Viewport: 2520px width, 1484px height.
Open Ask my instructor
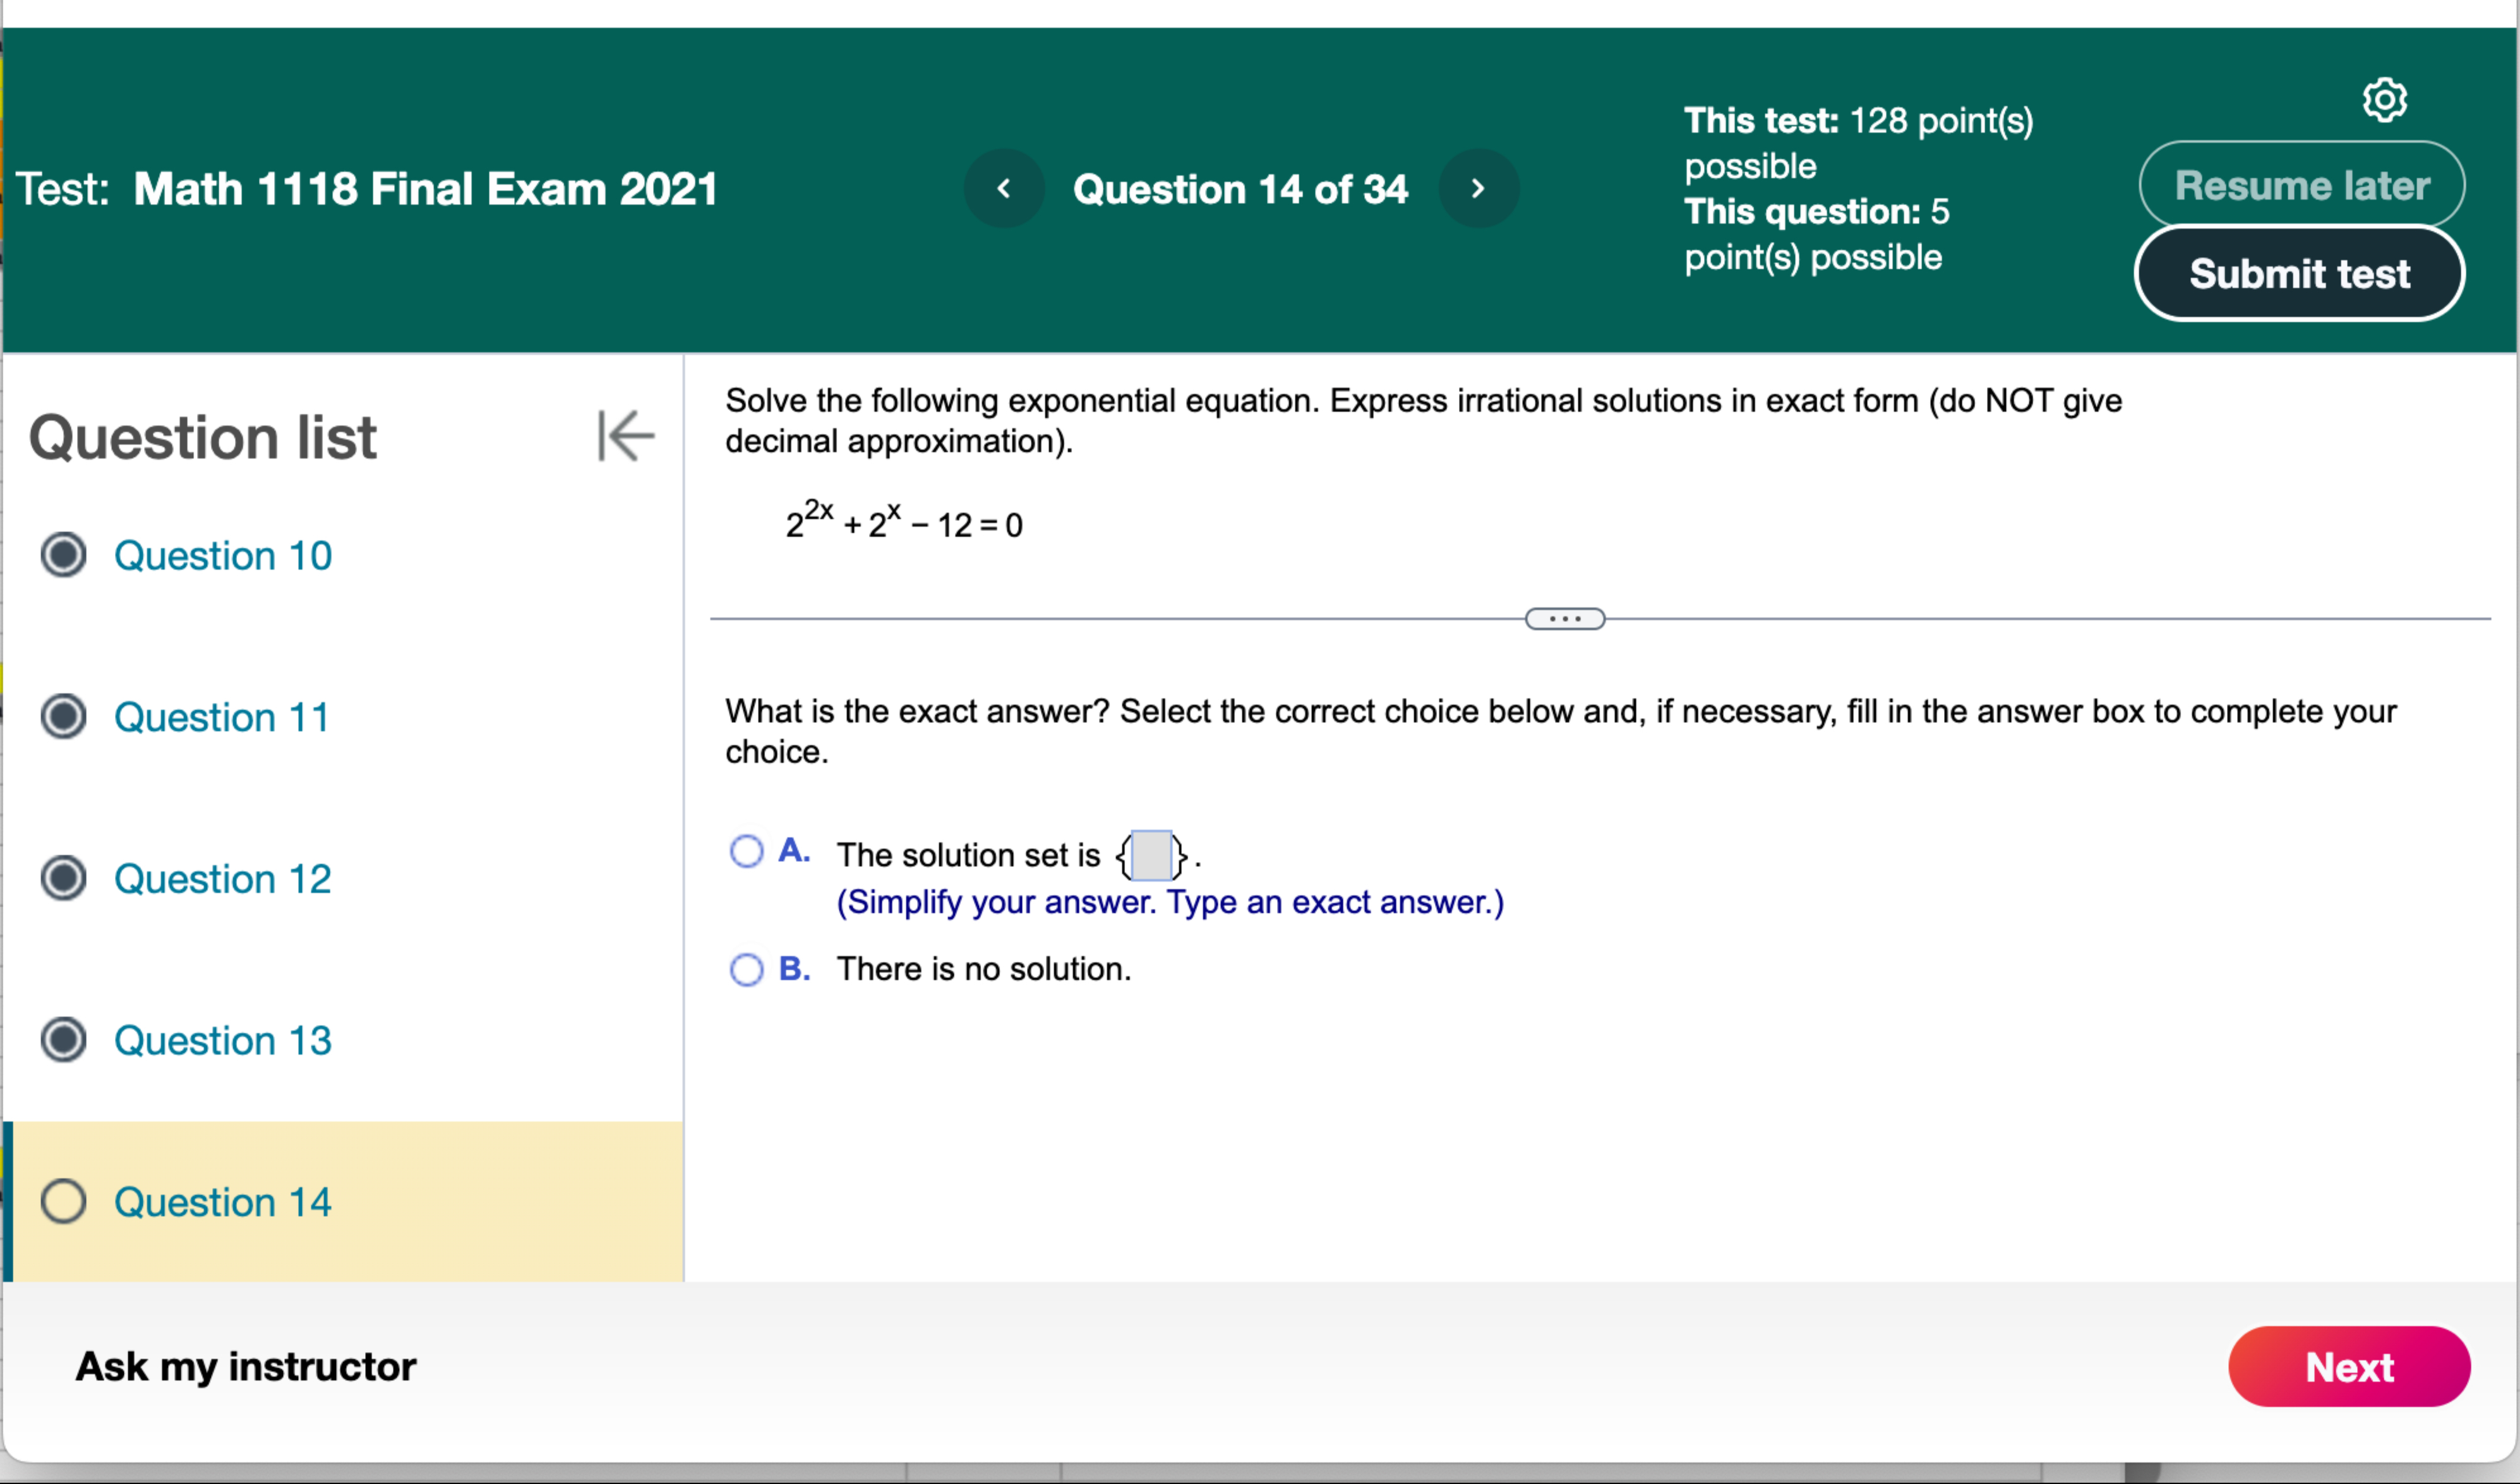pyautogui.click(x=245, y=1366)
